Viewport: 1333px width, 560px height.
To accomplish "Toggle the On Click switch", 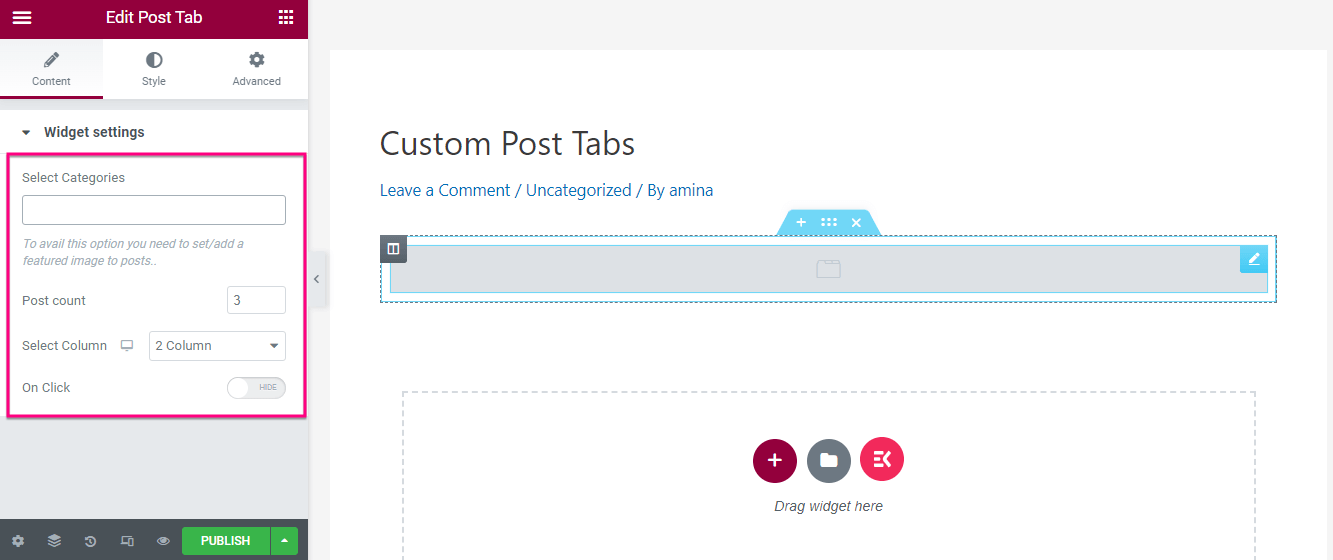I will (256, 388).
